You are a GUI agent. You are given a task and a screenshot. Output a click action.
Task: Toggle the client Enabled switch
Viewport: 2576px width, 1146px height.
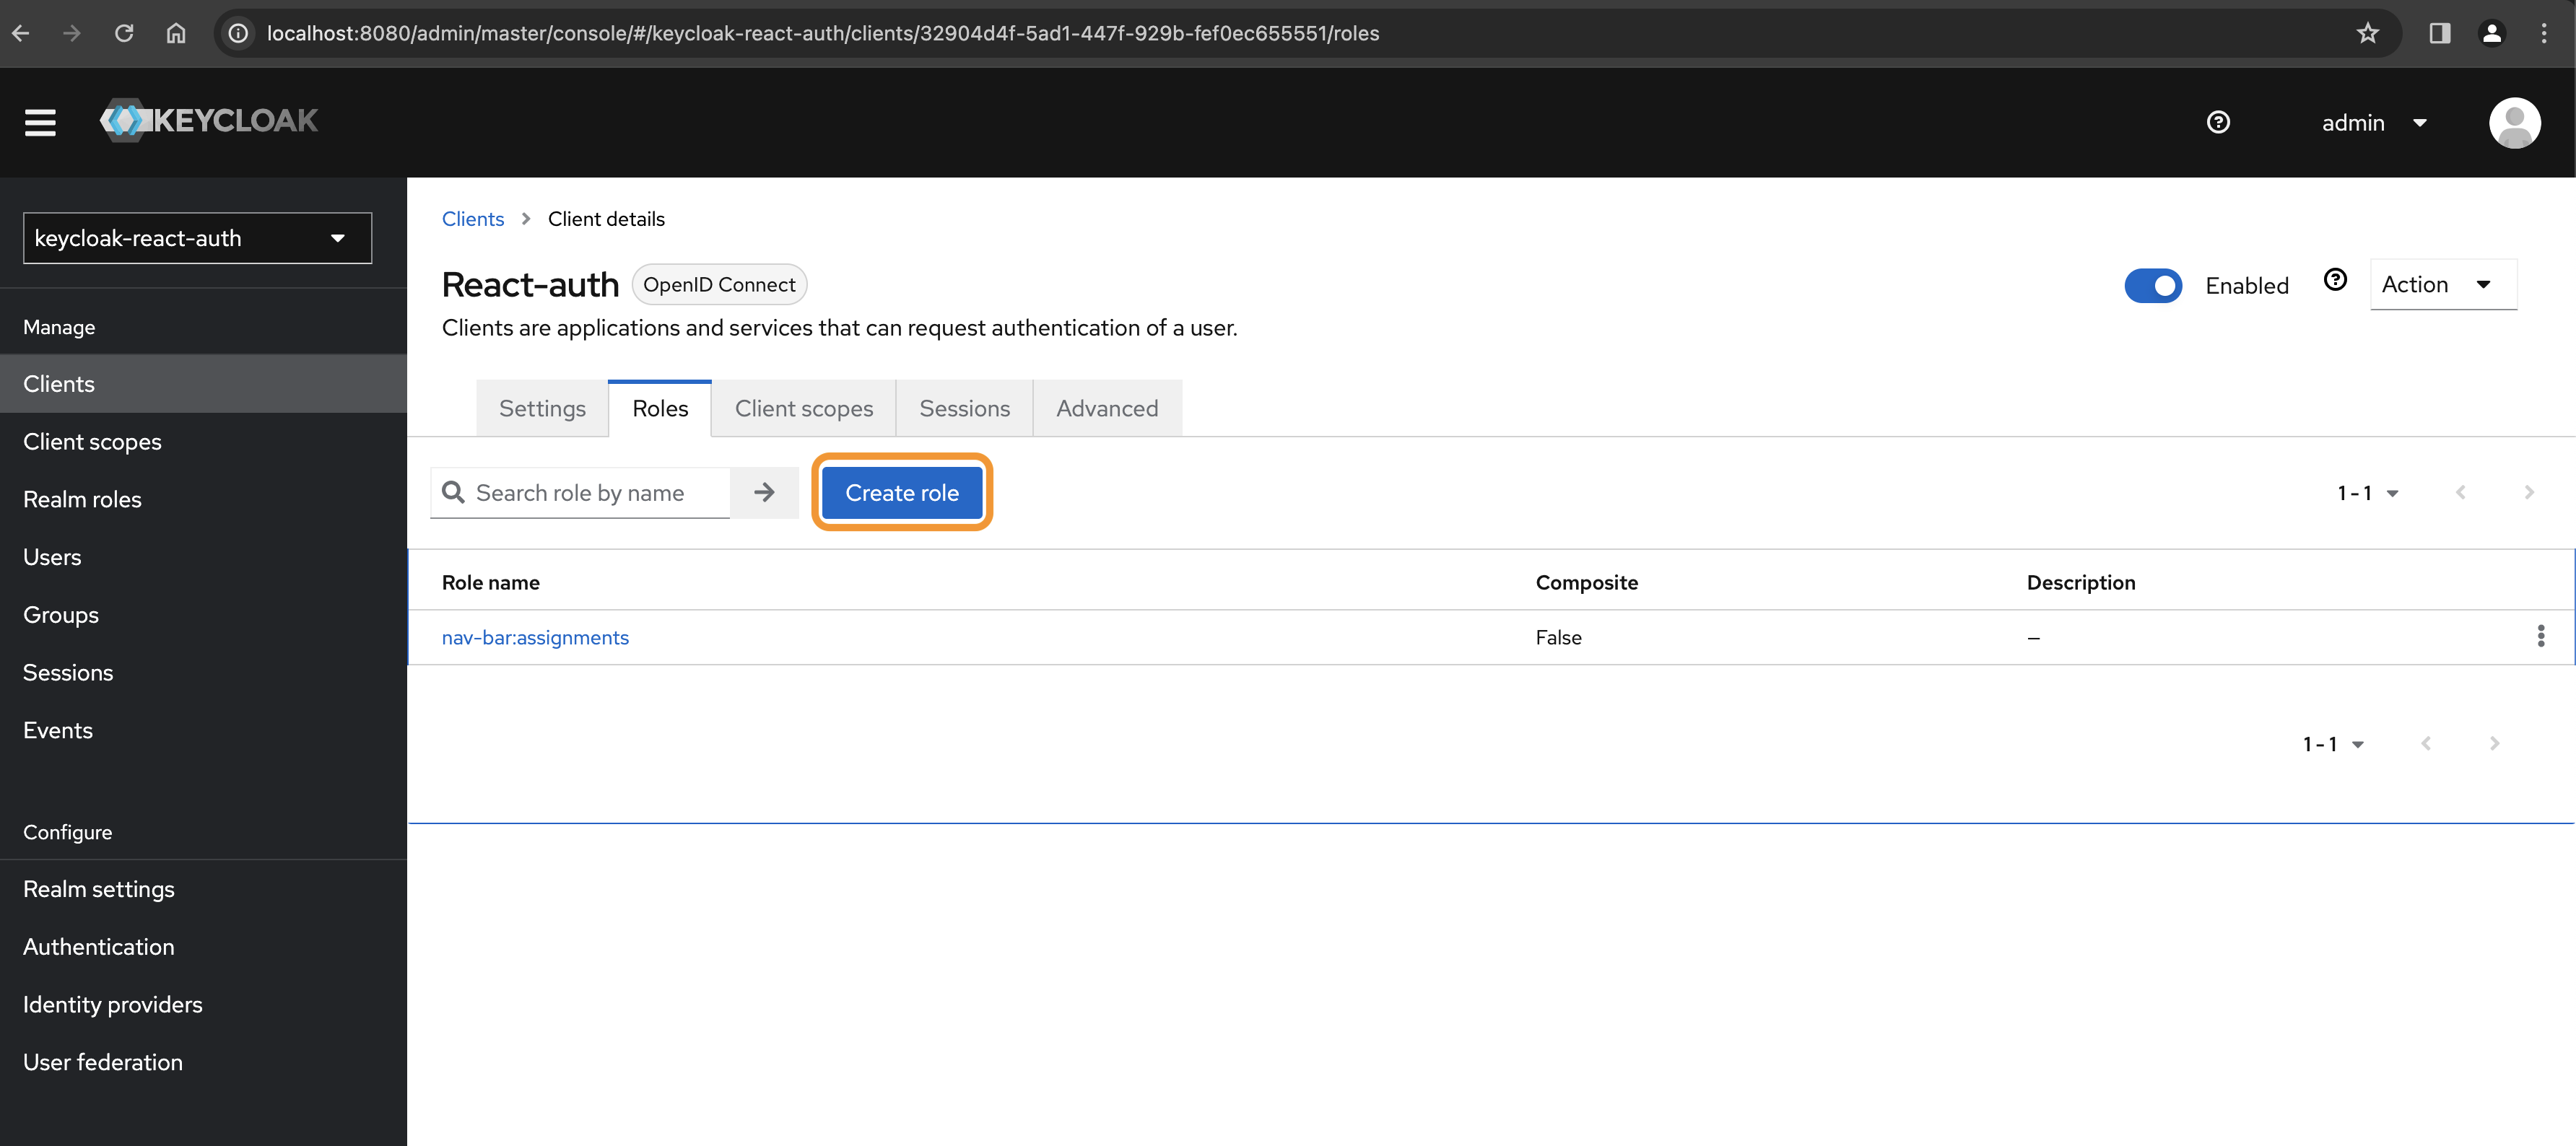(x=2152, y=285)
